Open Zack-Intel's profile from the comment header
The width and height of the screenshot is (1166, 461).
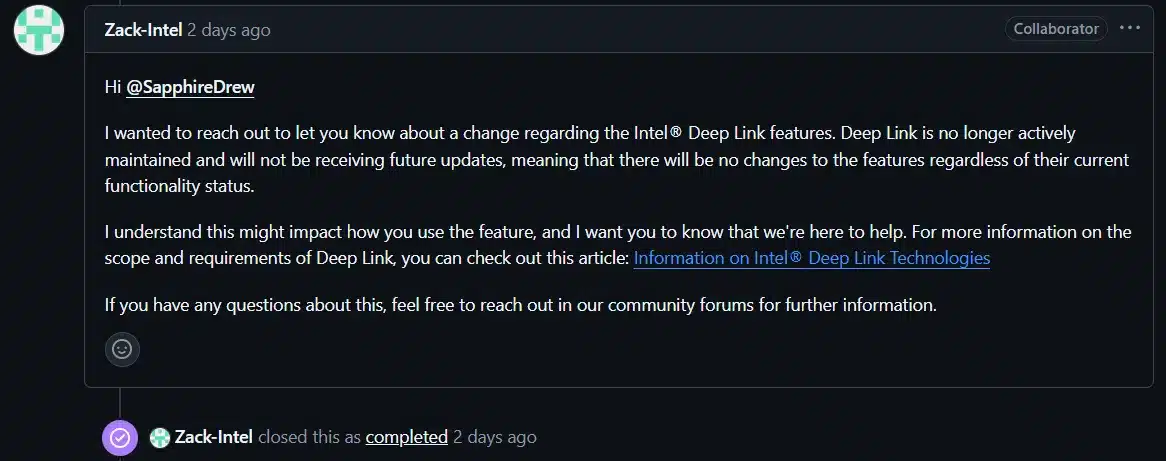point(143,30)
